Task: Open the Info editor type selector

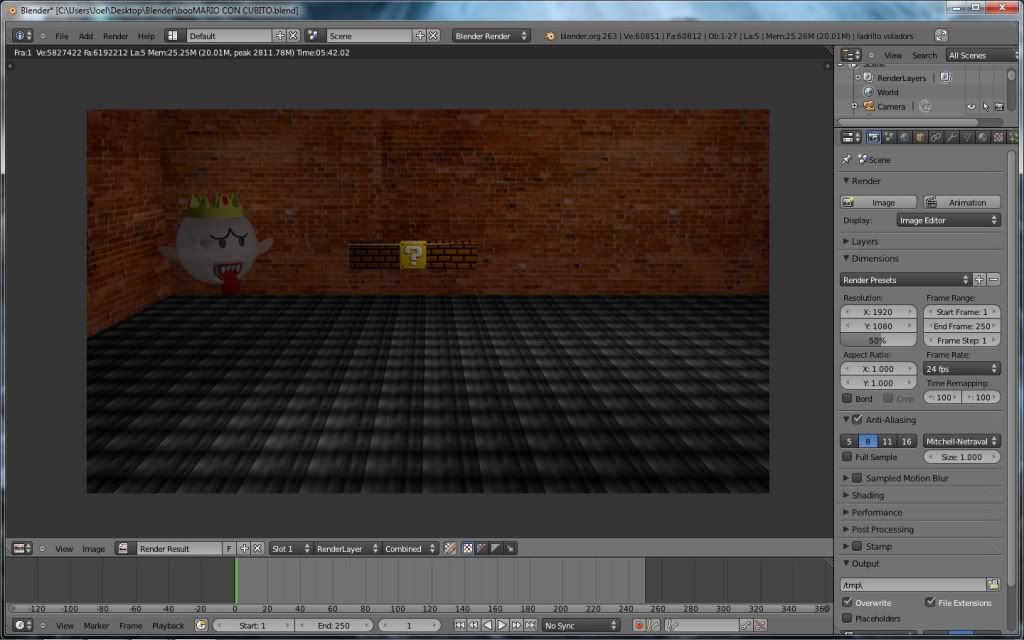Action: pos(22,36)
